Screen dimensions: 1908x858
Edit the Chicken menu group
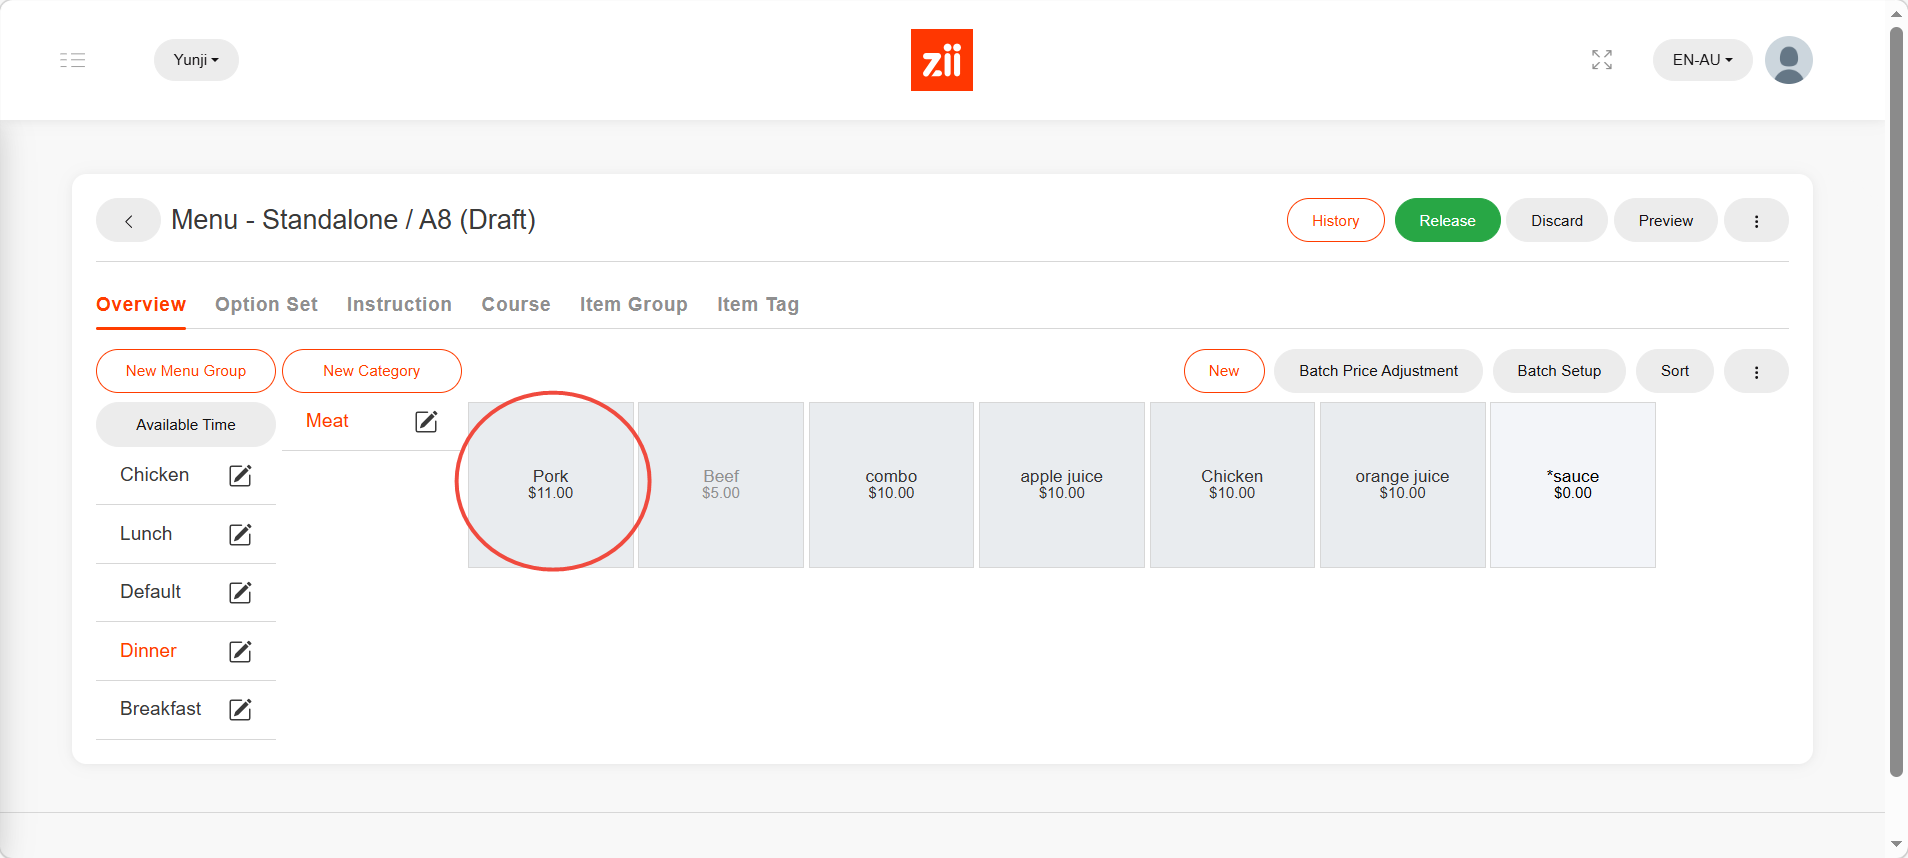coord(240,476)
